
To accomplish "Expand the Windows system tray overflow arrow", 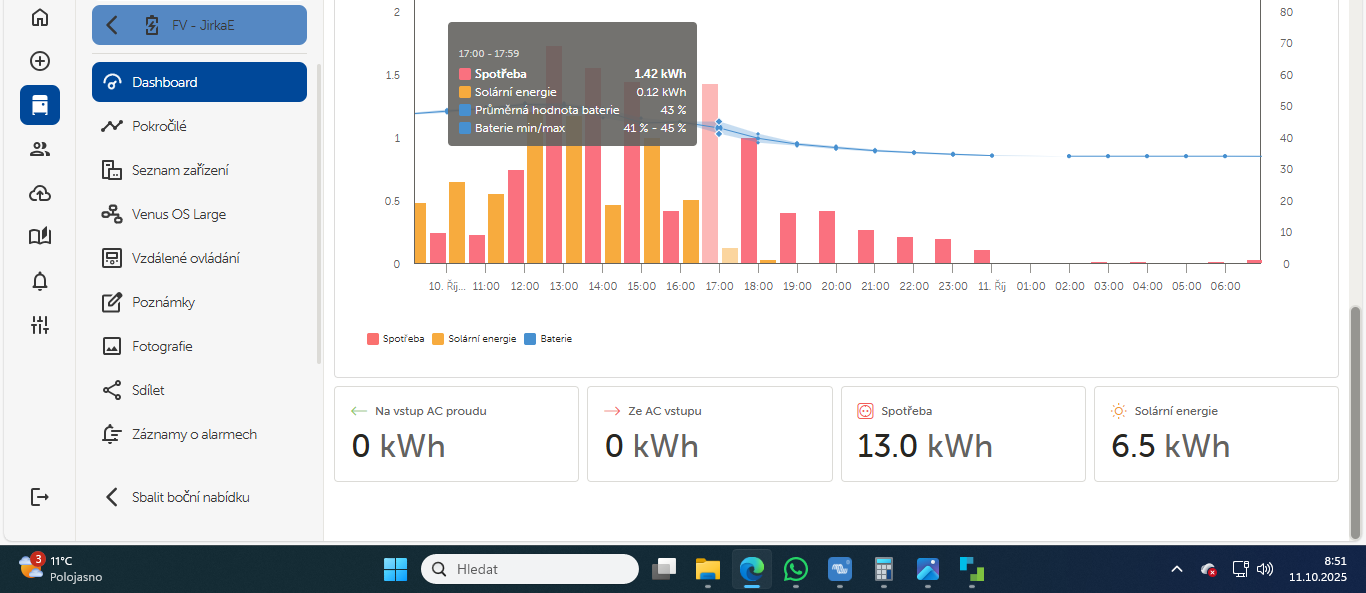I will [1176, 569].
